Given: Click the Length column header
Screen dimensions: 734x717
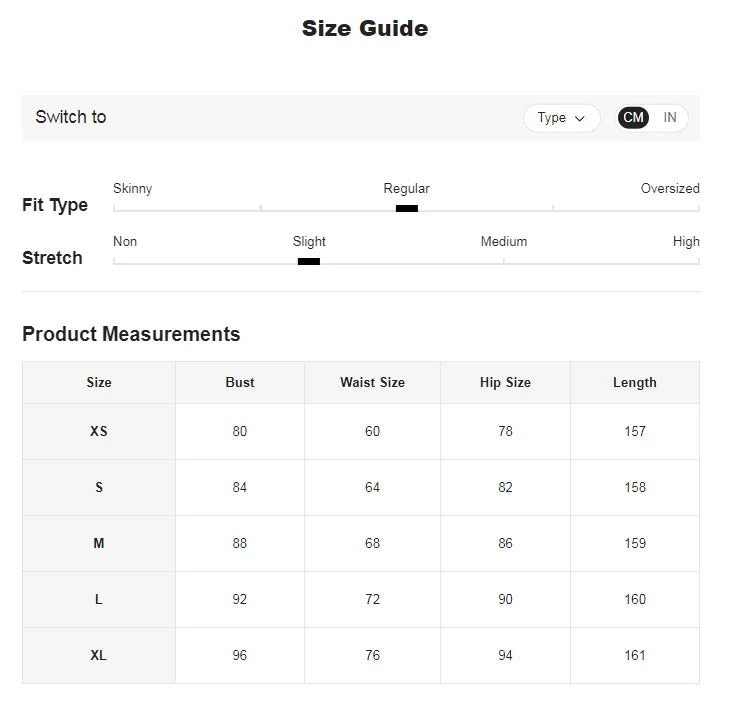Looking at the screenshot, I should pyautogui.click(x=635, y=383).
